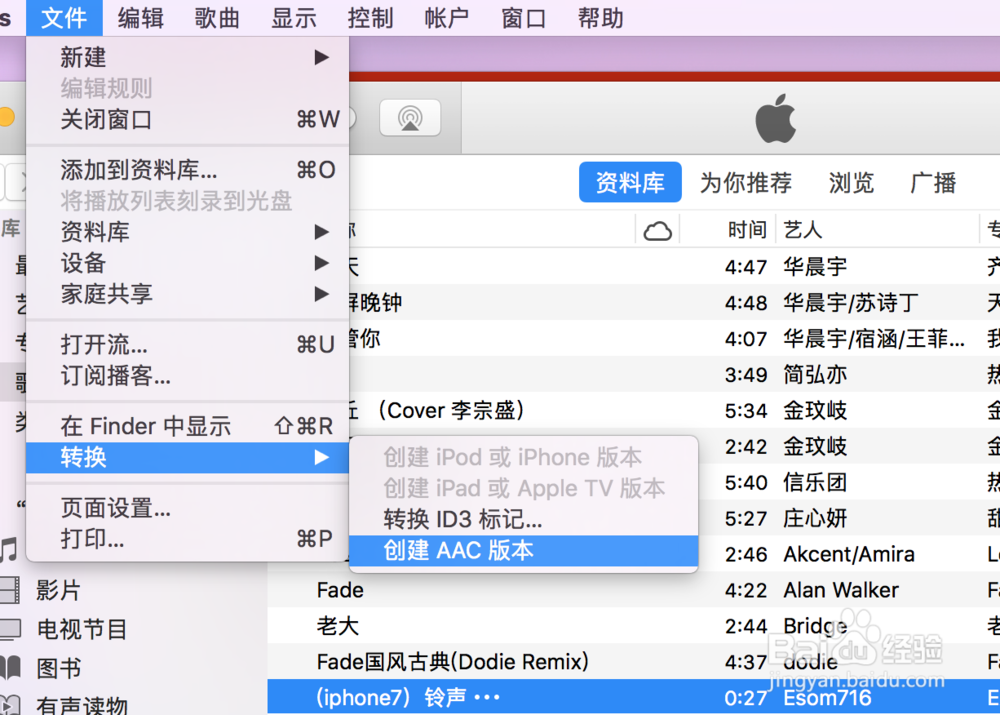Choose 打开流… menu item
Screen dimensions: 1000x715
188,344
